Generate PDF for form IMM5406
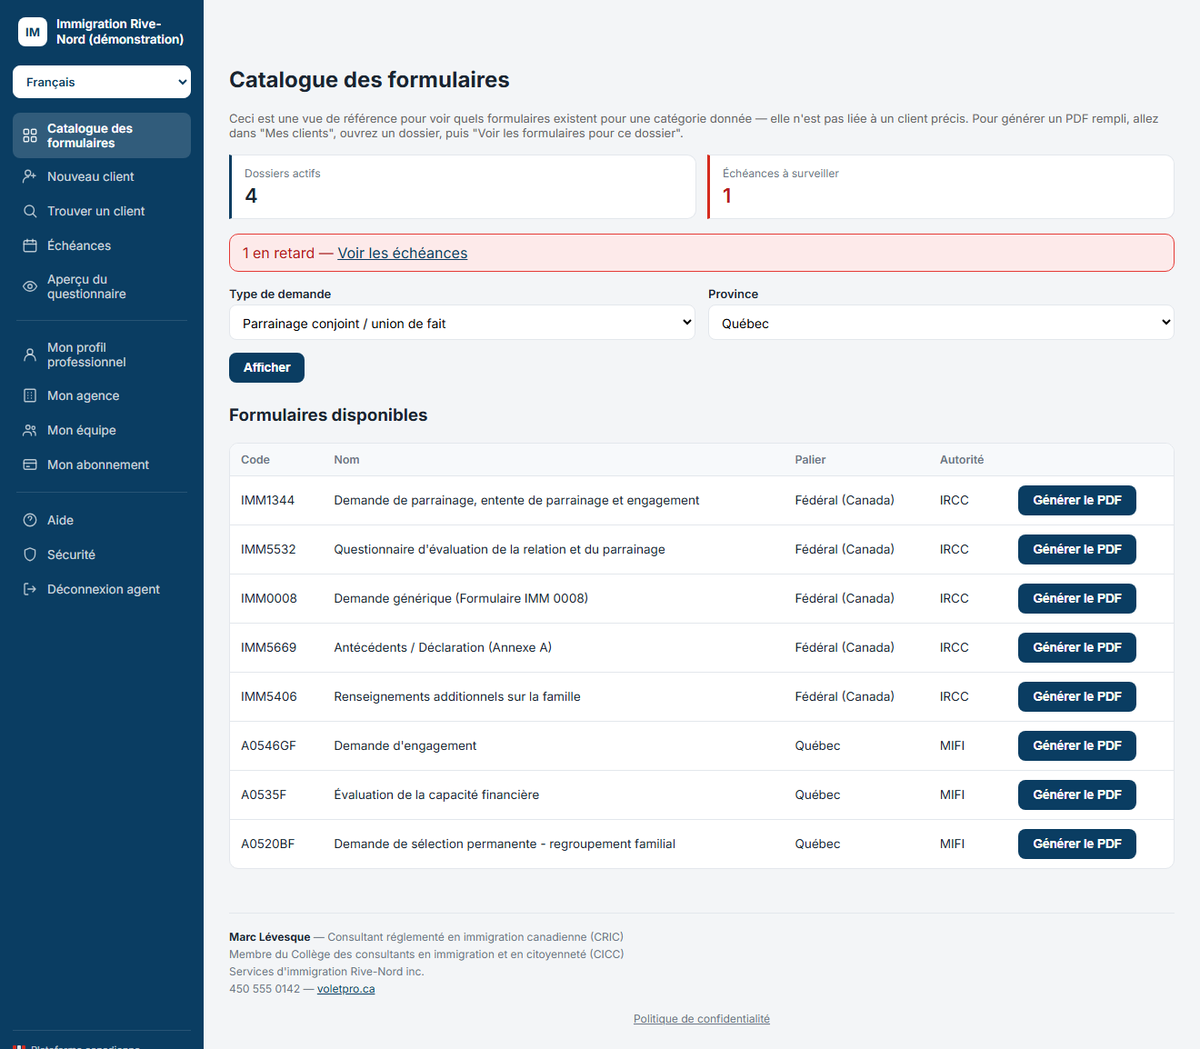 click(x=1077, y=696)
